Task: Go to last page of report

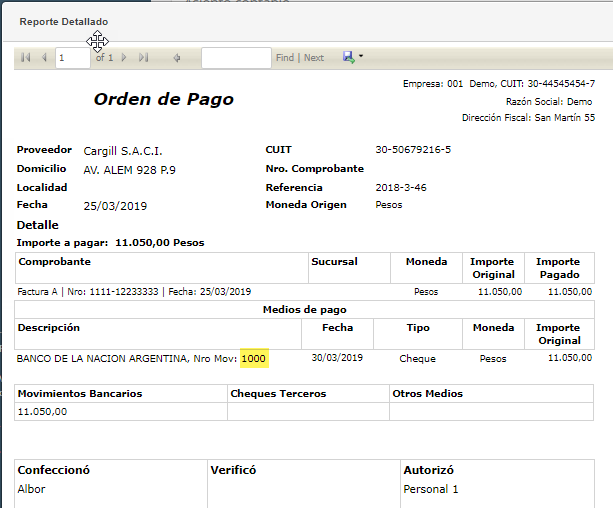Action: pyautogui.click(x=143, y=57)
